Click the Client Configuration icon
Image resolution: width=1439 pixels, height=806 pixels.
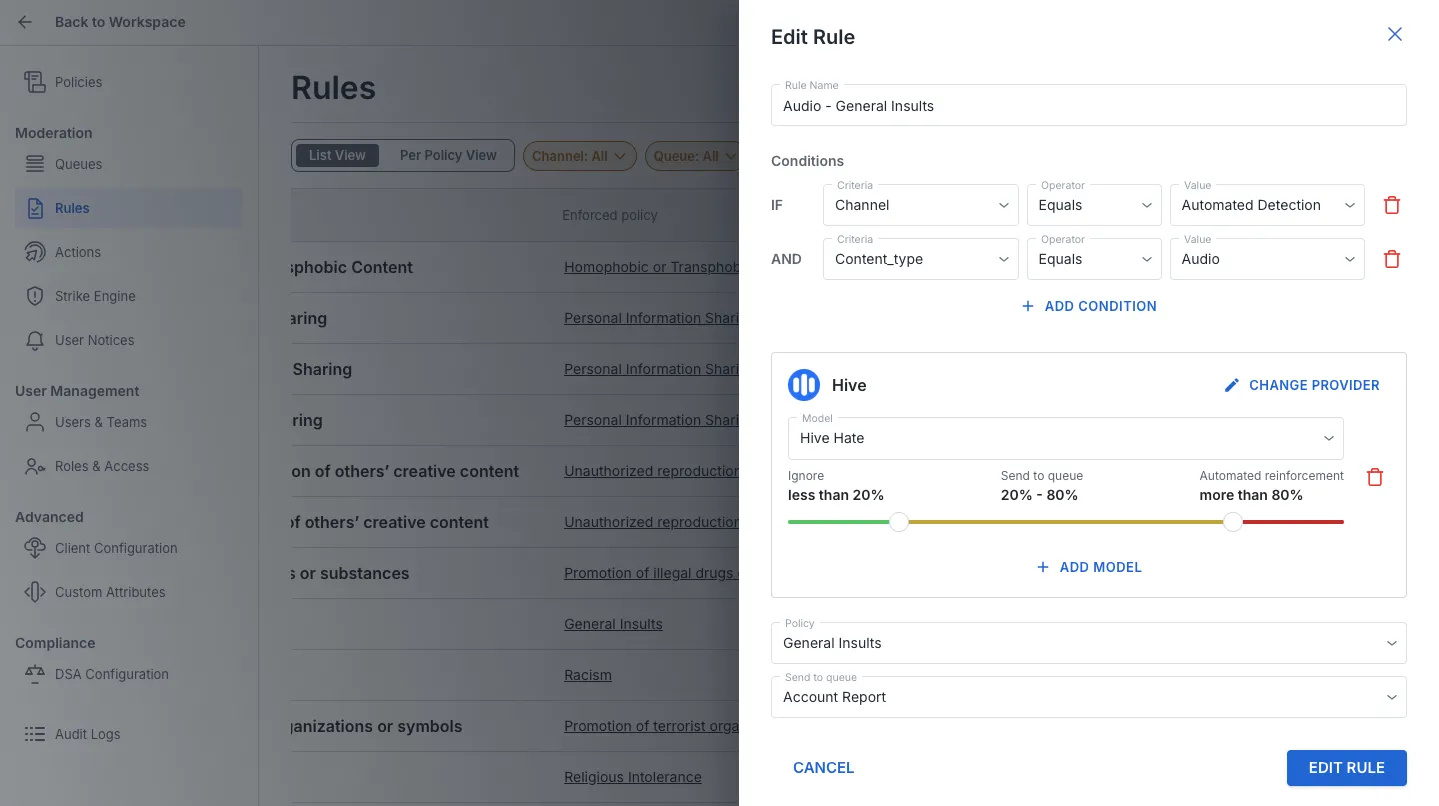point(35,548)
